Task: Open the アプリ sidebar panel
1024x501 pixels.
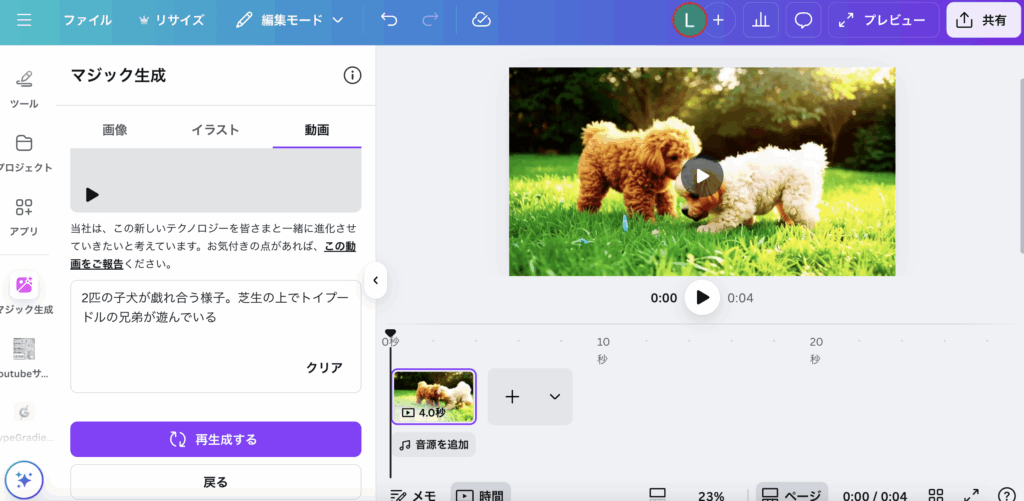Action: tap(24, 214)
